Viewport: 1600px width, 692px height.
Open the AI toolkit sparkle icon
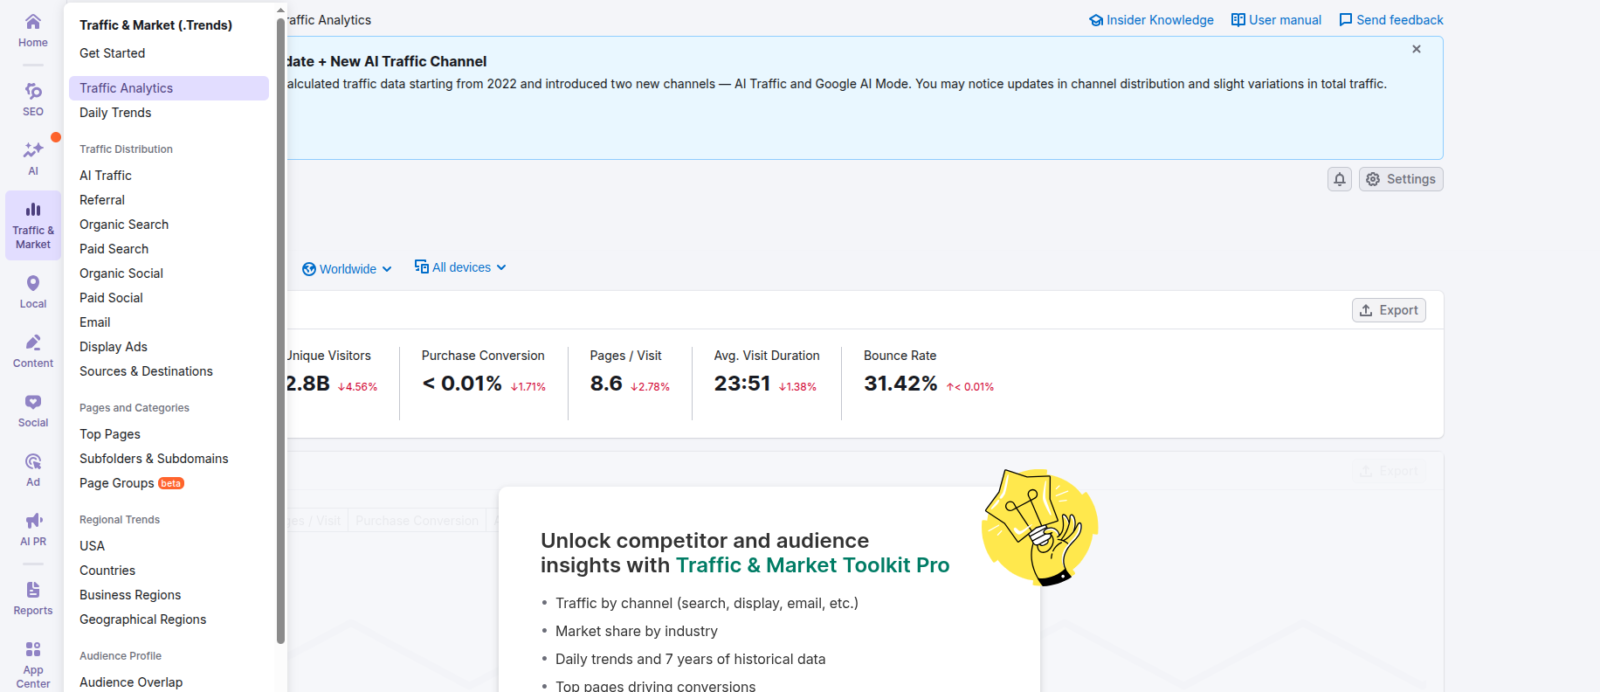click(33, 151)
